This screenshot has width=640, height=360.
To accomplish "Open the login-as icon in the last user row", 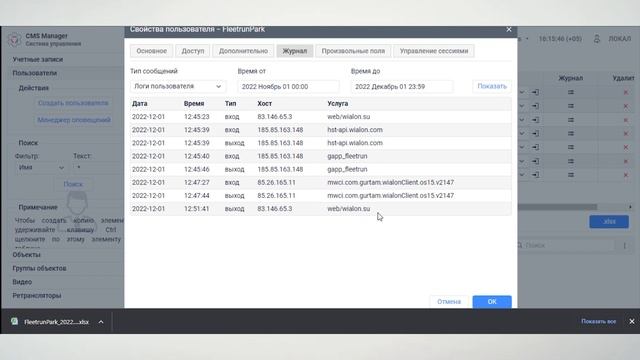I will click(x=535, y=175).
